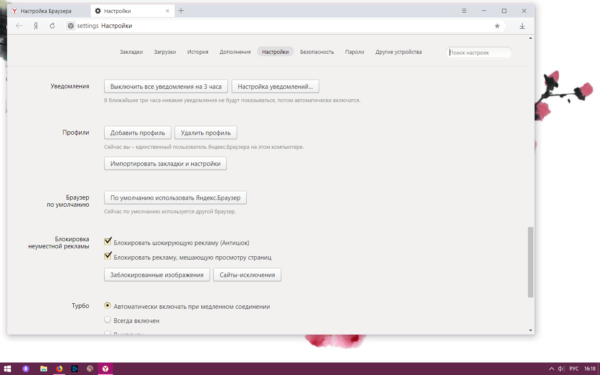Bookmark the page with the star icon
Image resolution: width=600 pixels, height=375 pixels.
click(497, 26)
